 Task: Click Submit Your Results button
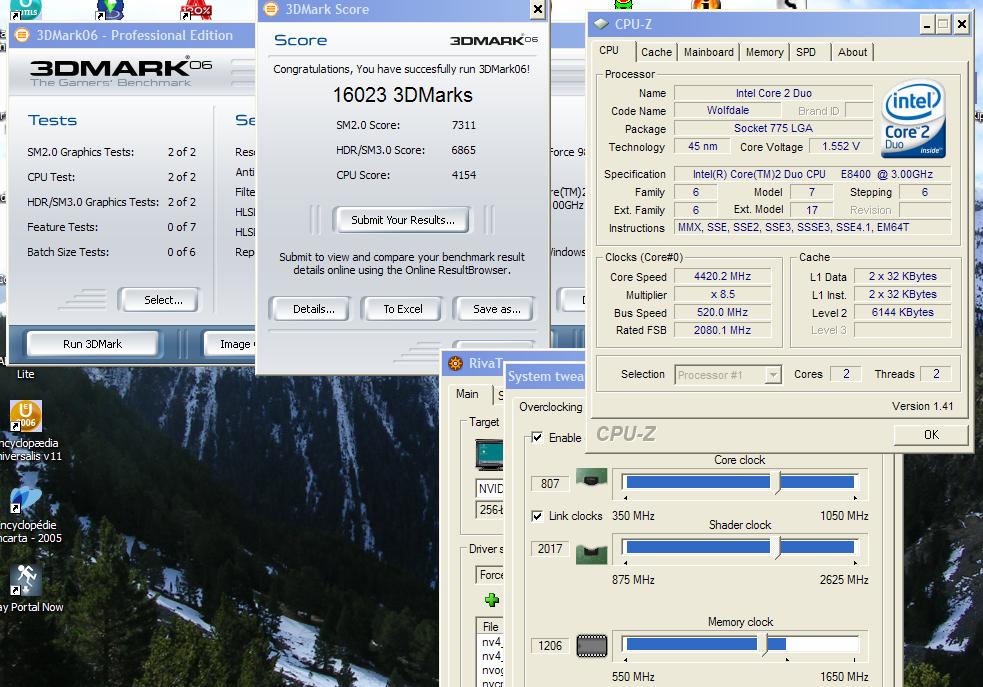point(402,220)
